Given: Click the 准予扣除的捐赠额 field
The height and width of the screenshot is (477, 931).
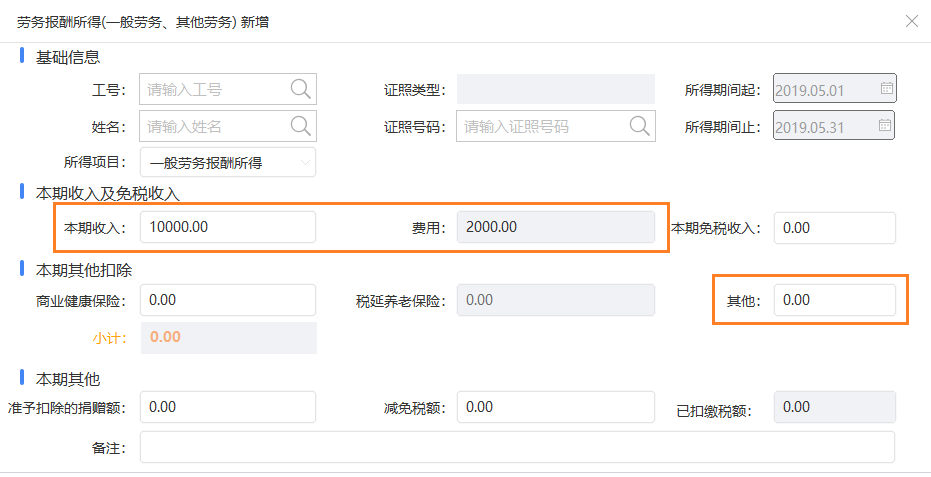Looking at the screenshot, I should pyautogui.click(x=228, y=407).
